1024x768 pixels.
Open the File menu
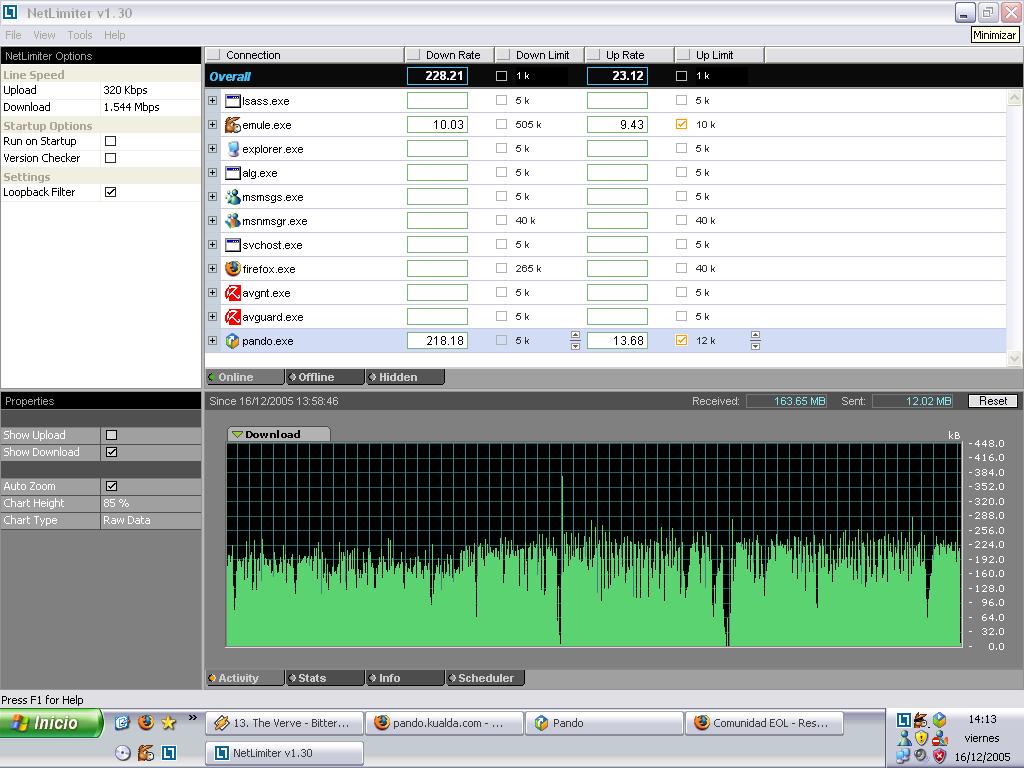coord(13,35)
